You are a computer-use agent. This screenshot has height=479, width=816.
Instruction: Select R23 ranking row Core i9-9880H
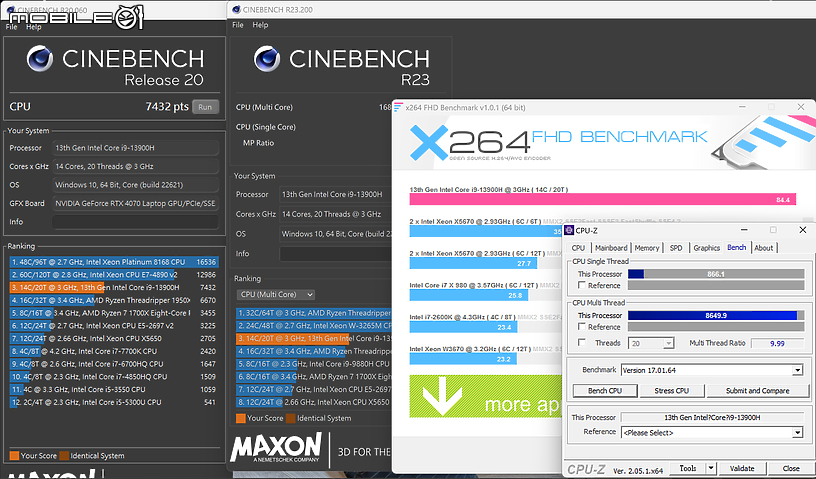314,364
